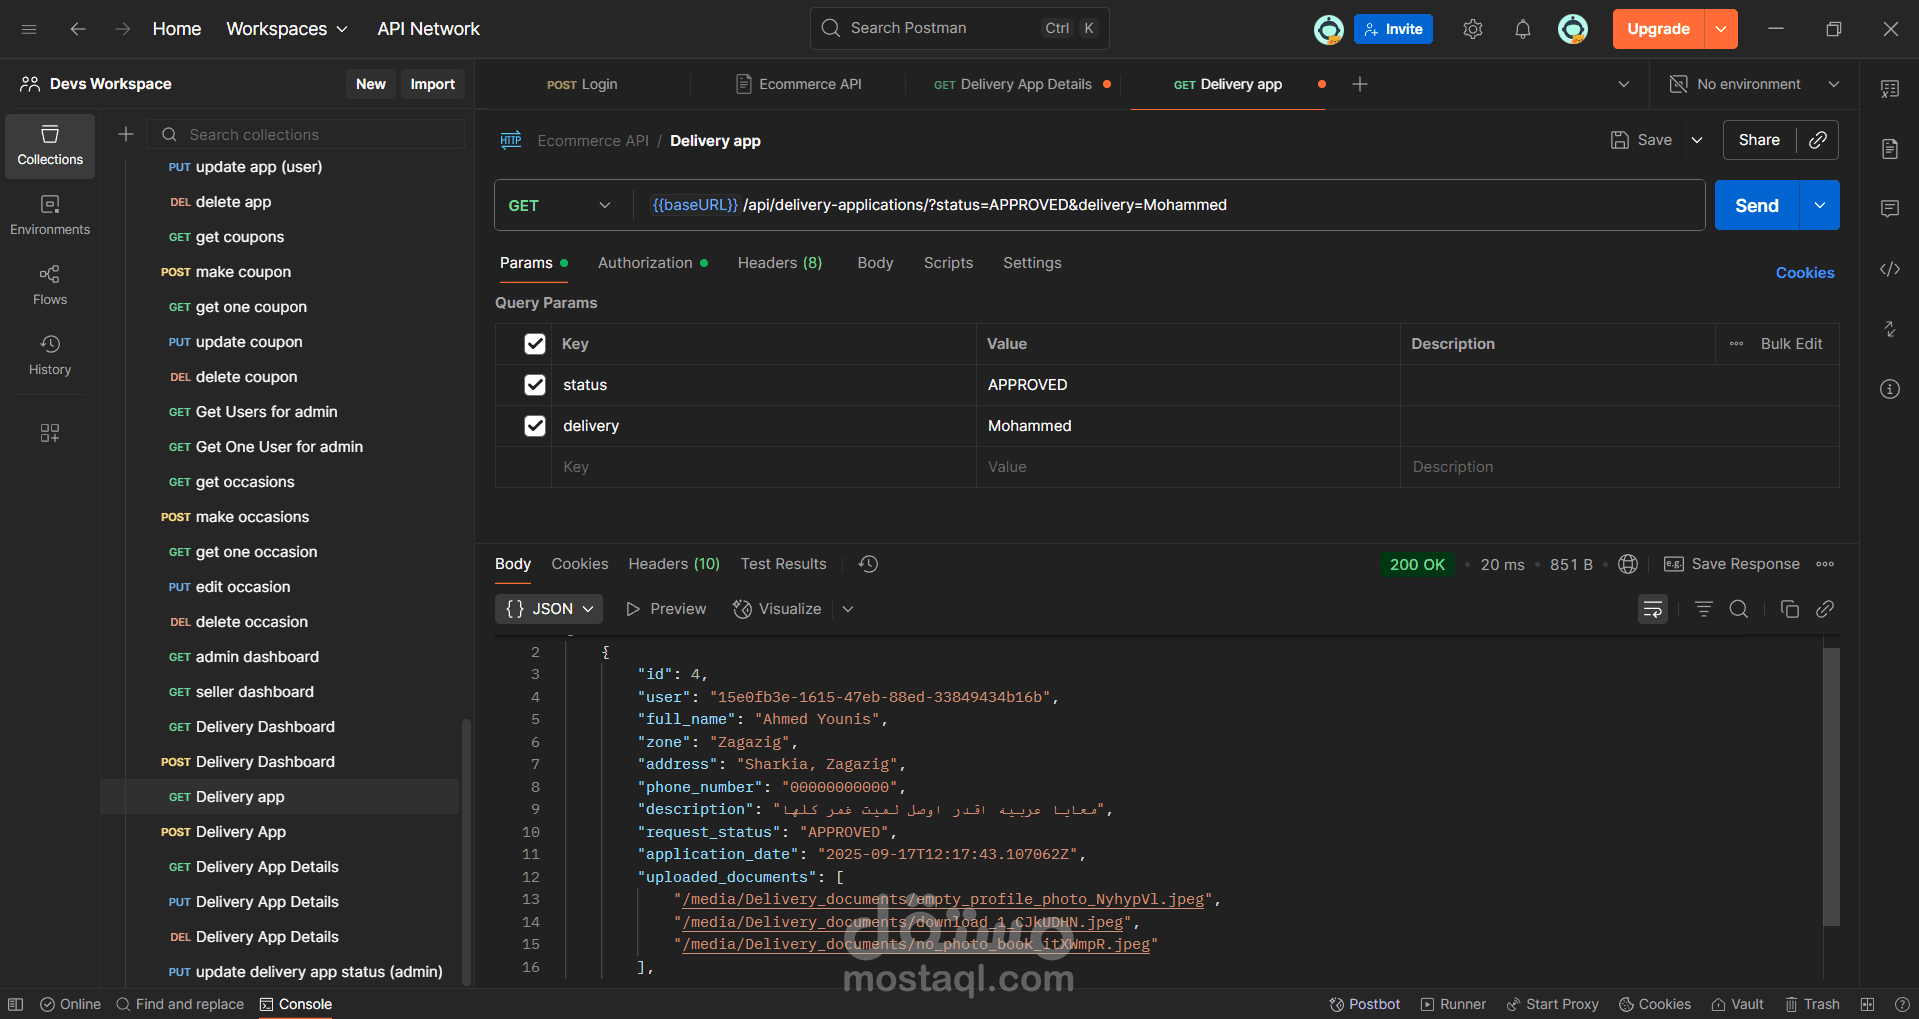Expand the Save options arrow
1919x1019 pixels.
click(x=1697, y=140)
